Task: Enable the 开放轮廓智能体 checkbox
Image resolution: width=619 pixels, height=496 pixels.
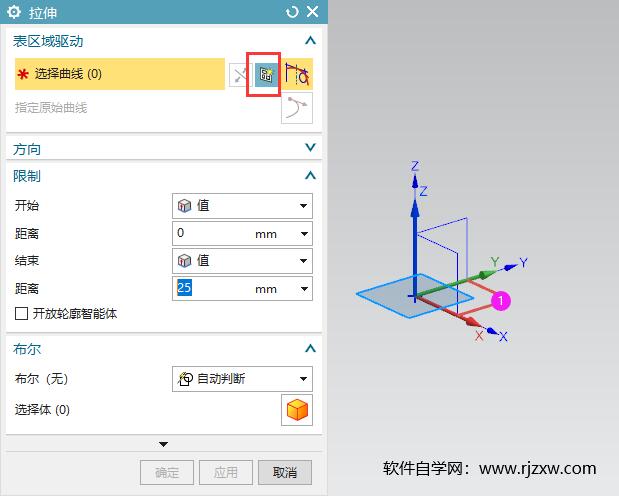Action: pos(21,314)
